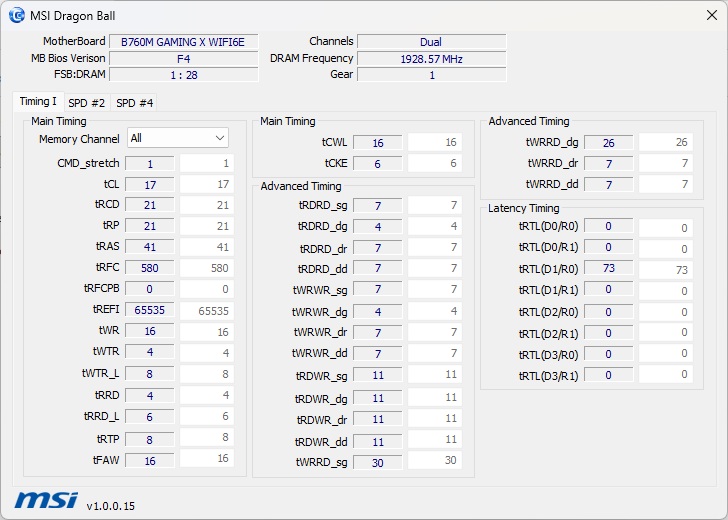Click the CMD_stretch editable input field

pos(150,164)
